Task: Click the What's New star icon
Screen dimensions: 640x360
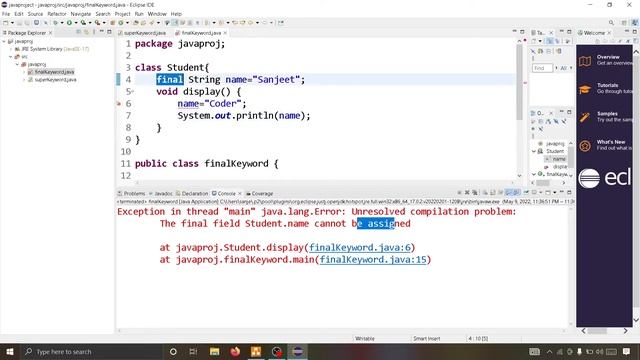Action: [x=585, y=146]
